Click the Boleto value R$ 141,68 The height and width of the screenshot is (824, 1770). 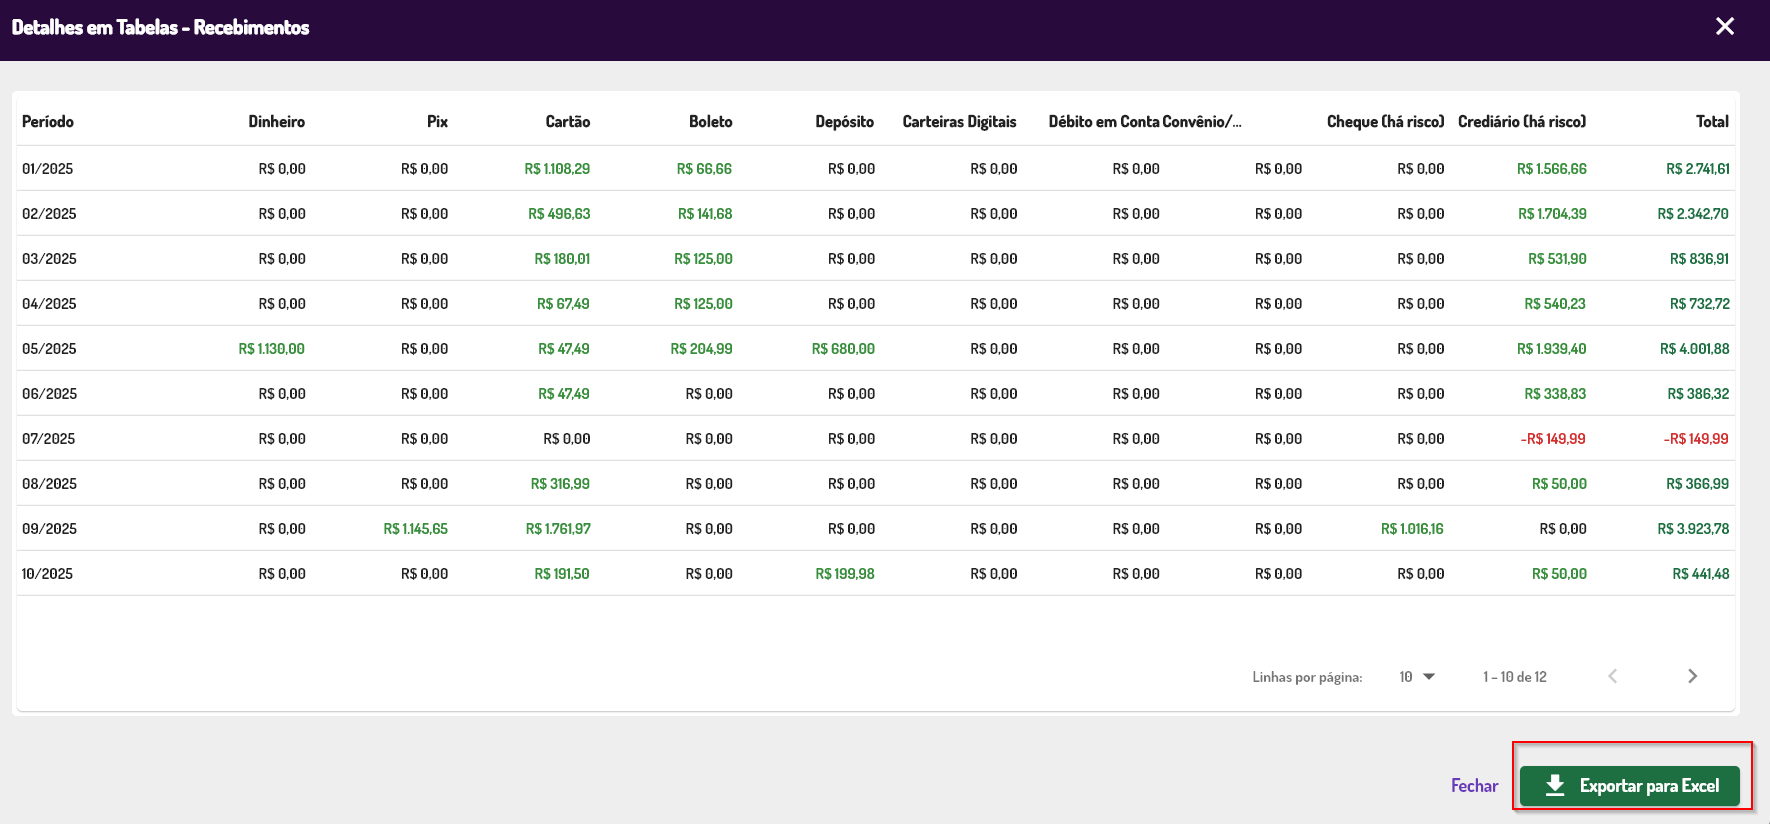click(x=705, y=214)
